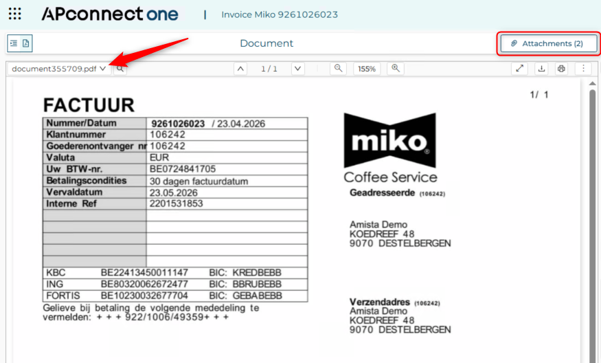The image size is (601, 363).
Task: Open the Attachments (2) button
Action: click(x=548, y=43)
